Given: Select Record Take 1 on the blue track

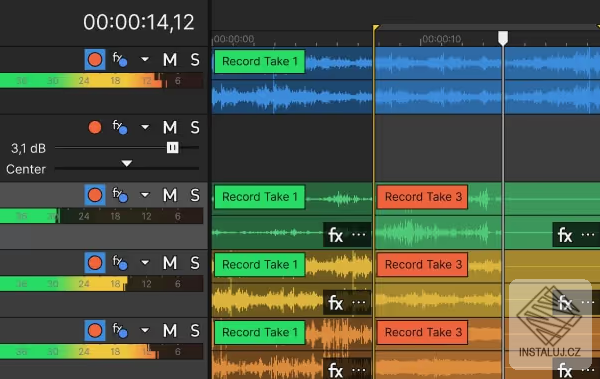Looking at the screenshot, I should coord(259,61).
